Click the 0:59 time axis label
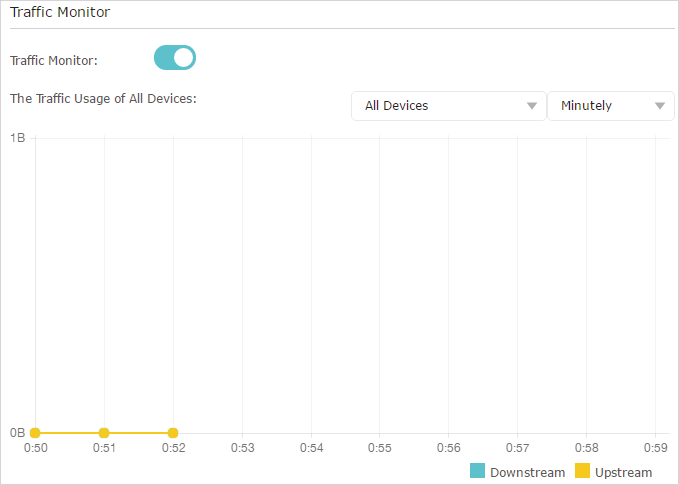 [x=655, y=448]
